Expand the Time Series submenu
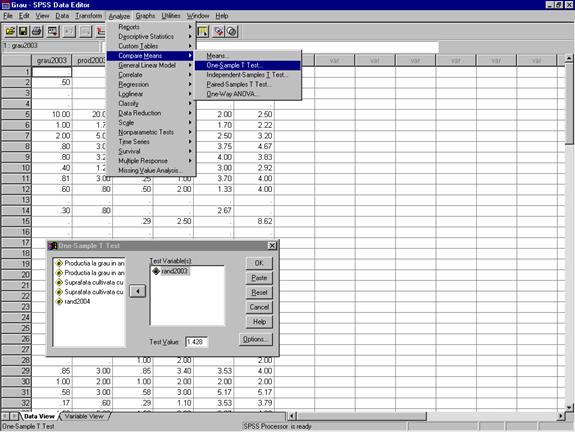 (151, 142)
